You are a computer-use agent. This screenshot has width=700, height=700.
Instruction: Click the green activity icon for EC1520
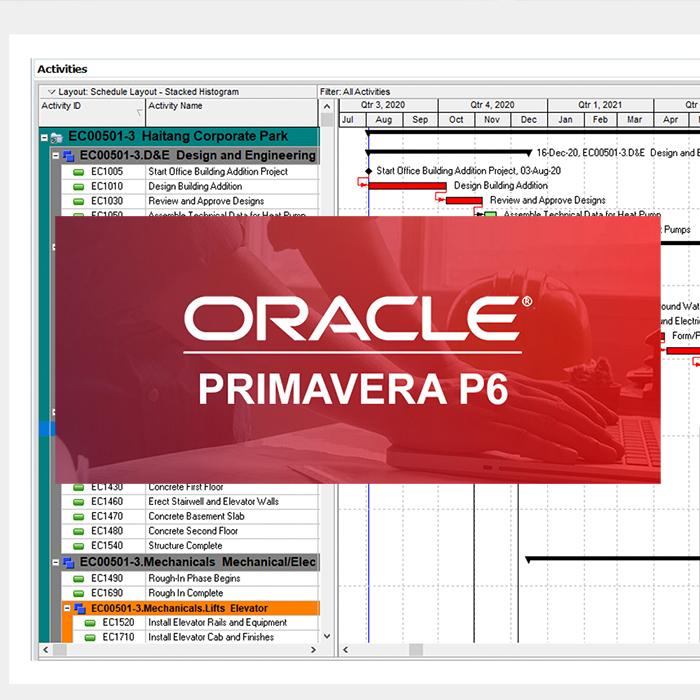point(90,623)
